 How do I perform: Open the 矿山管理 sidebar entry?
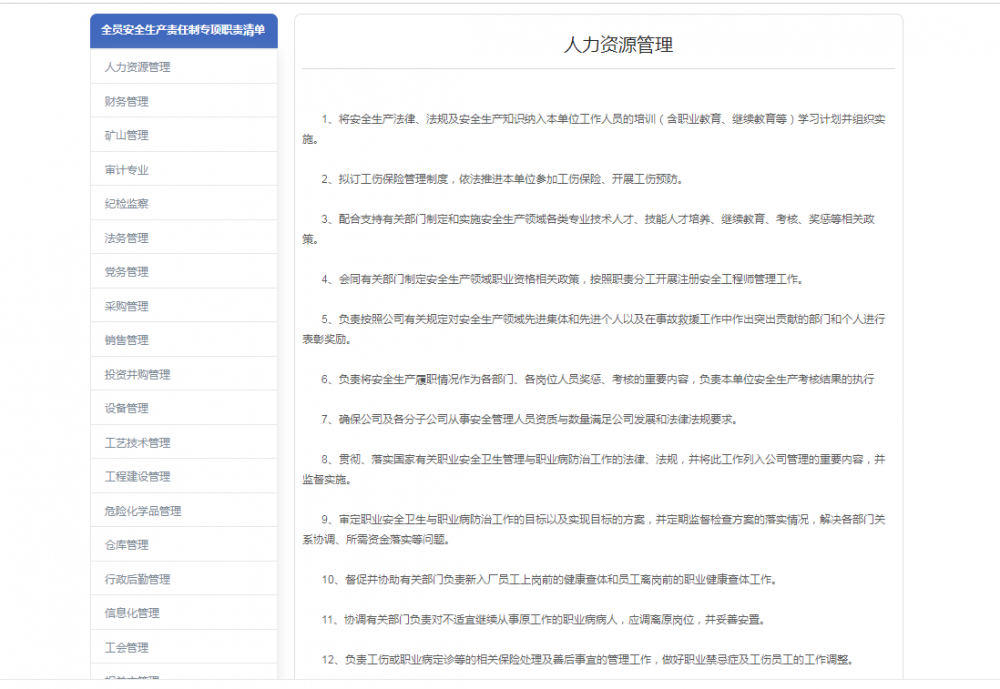pyautogui.click(x=184, y=135)
